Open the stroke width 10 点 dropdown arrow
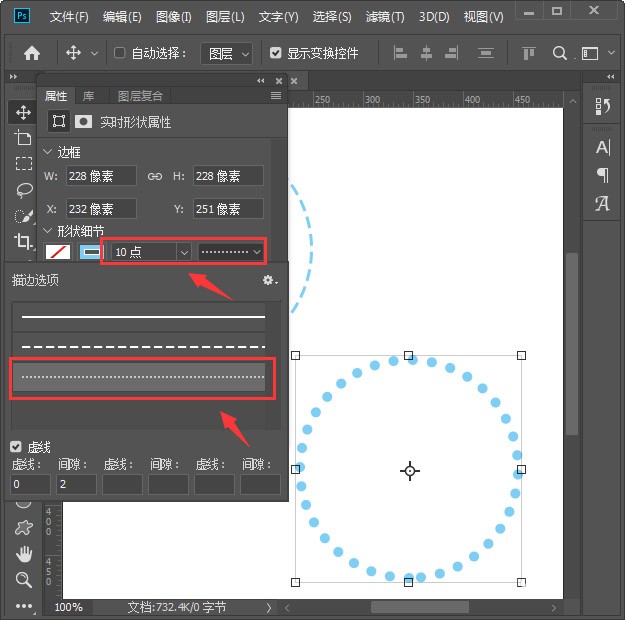 (184, 252)
